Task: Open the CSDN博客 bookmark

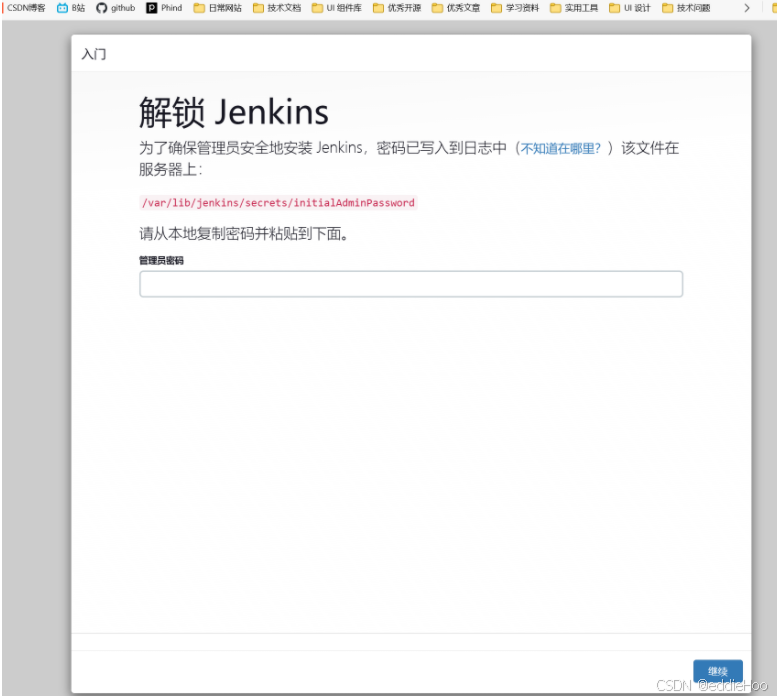Action: point(24,8)
